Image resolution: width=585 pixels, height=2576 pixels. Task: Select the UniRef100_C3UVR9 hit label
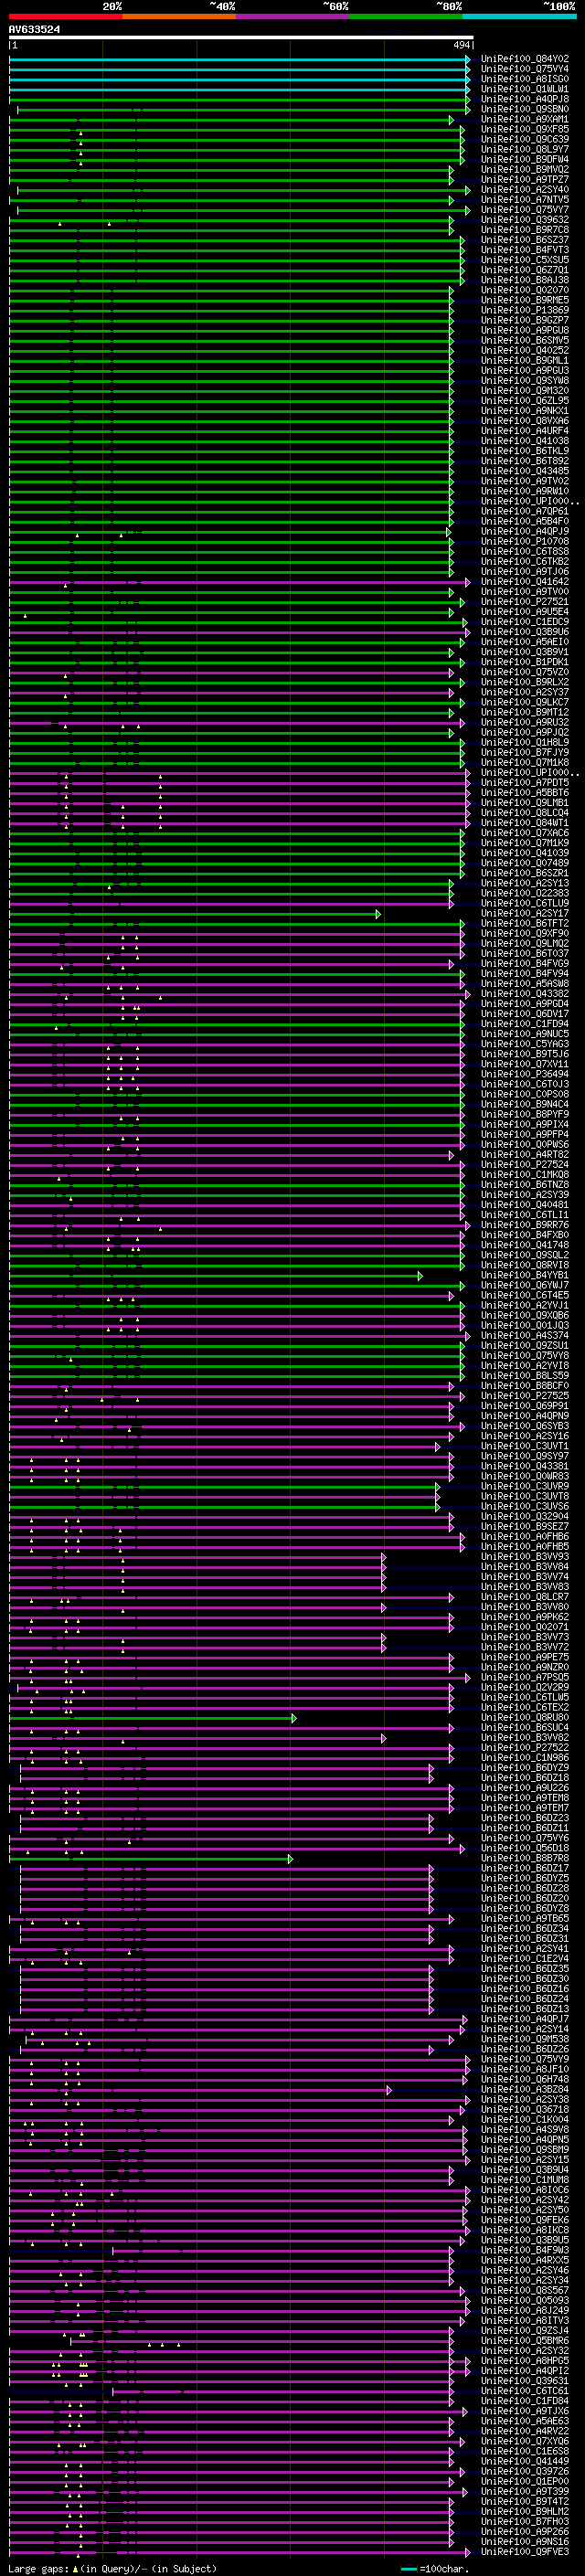(525, 1486)
